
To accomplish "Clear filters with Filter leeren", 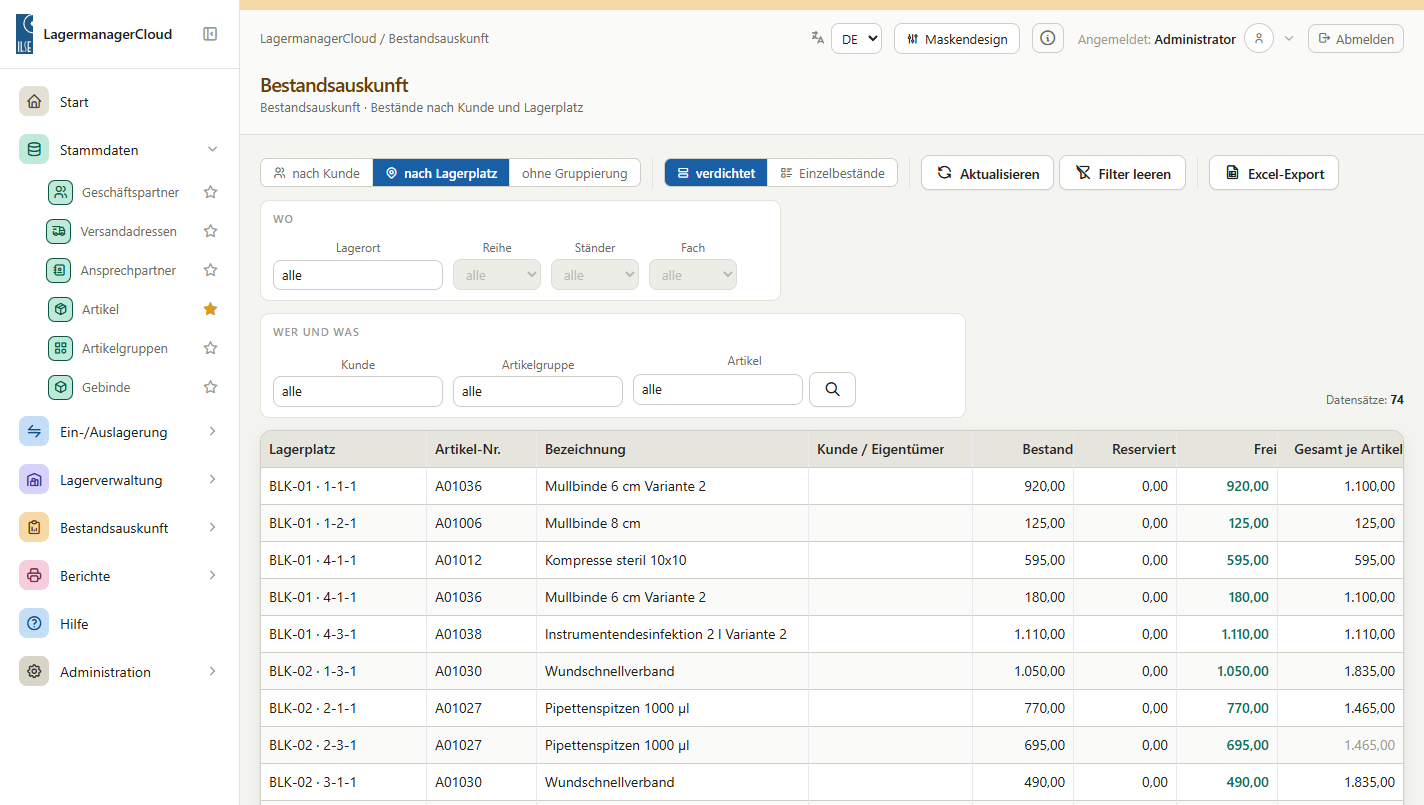I will (x=1122, y=173).
